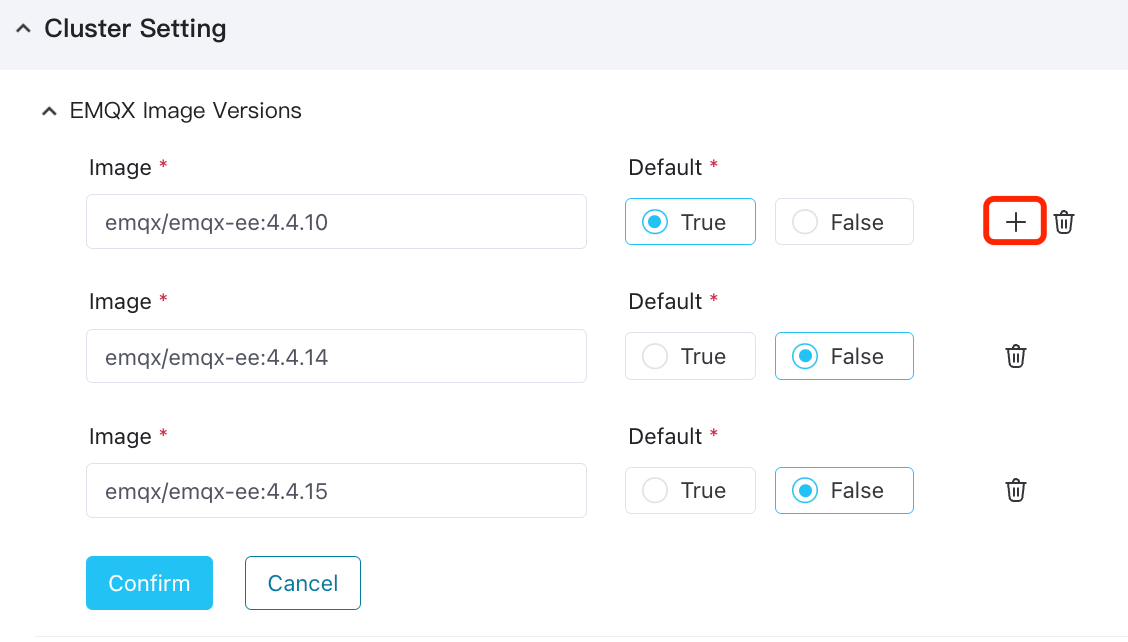Click the Confirm button

(x=149, y=583)
